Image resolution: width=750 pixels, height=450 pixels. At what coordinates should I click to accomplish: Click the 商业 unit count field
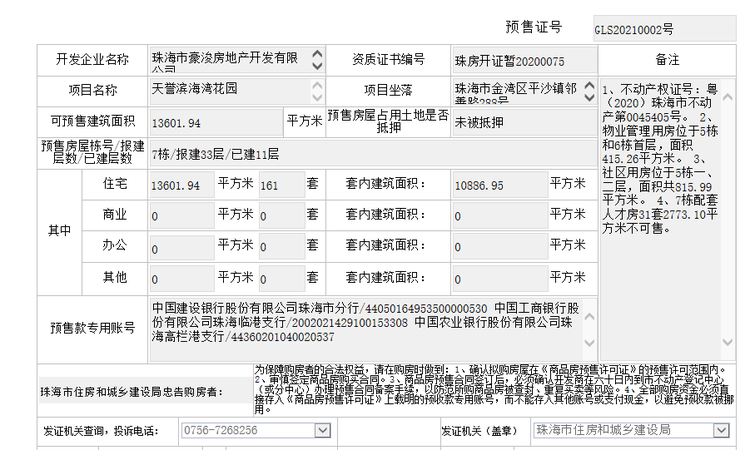coord(282,216)
